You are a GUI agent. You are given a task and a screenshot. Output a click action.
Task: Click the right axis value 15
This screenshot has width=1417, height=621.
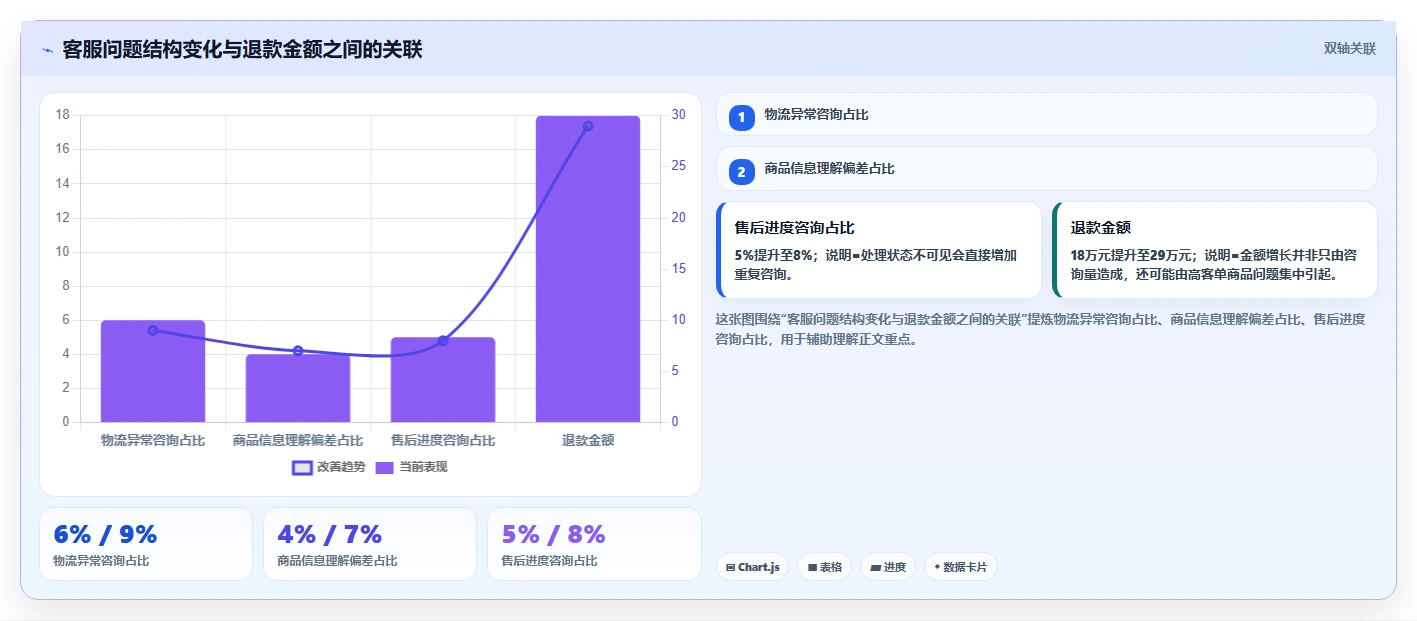(678, 269)
